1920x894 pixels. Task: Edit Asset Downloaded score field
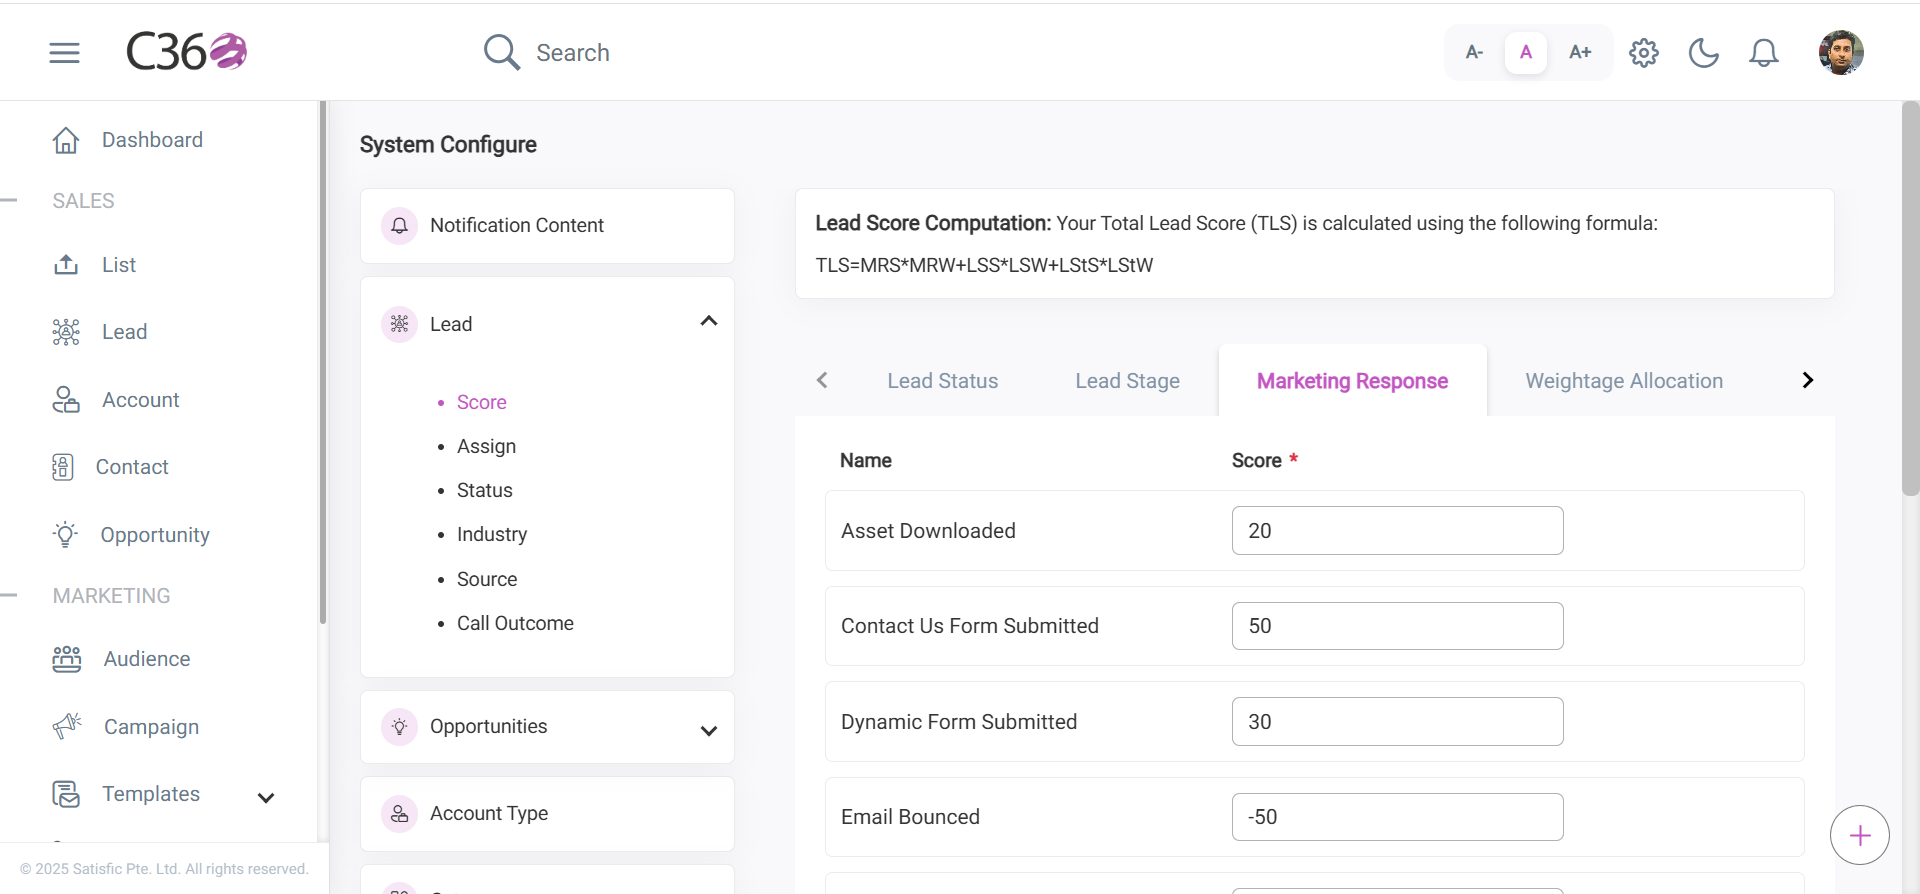tap(1397, 531)
